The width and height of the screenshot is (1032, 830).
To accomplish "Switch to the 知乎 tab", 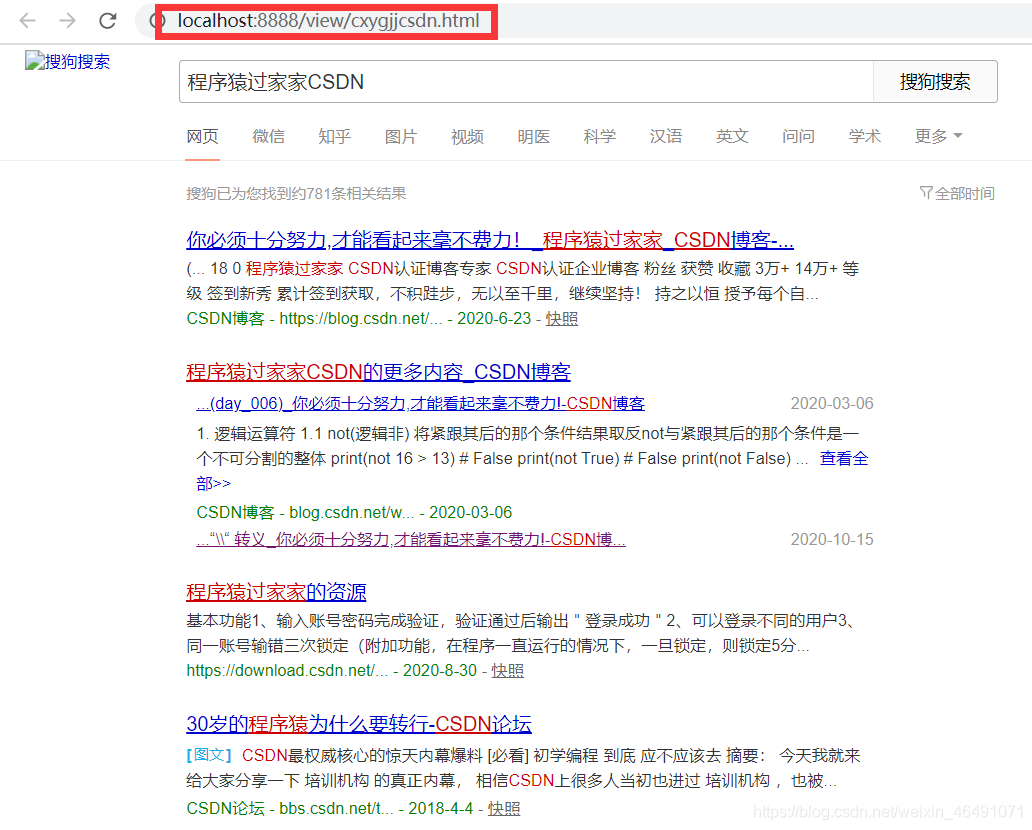I will pos(334,136).
